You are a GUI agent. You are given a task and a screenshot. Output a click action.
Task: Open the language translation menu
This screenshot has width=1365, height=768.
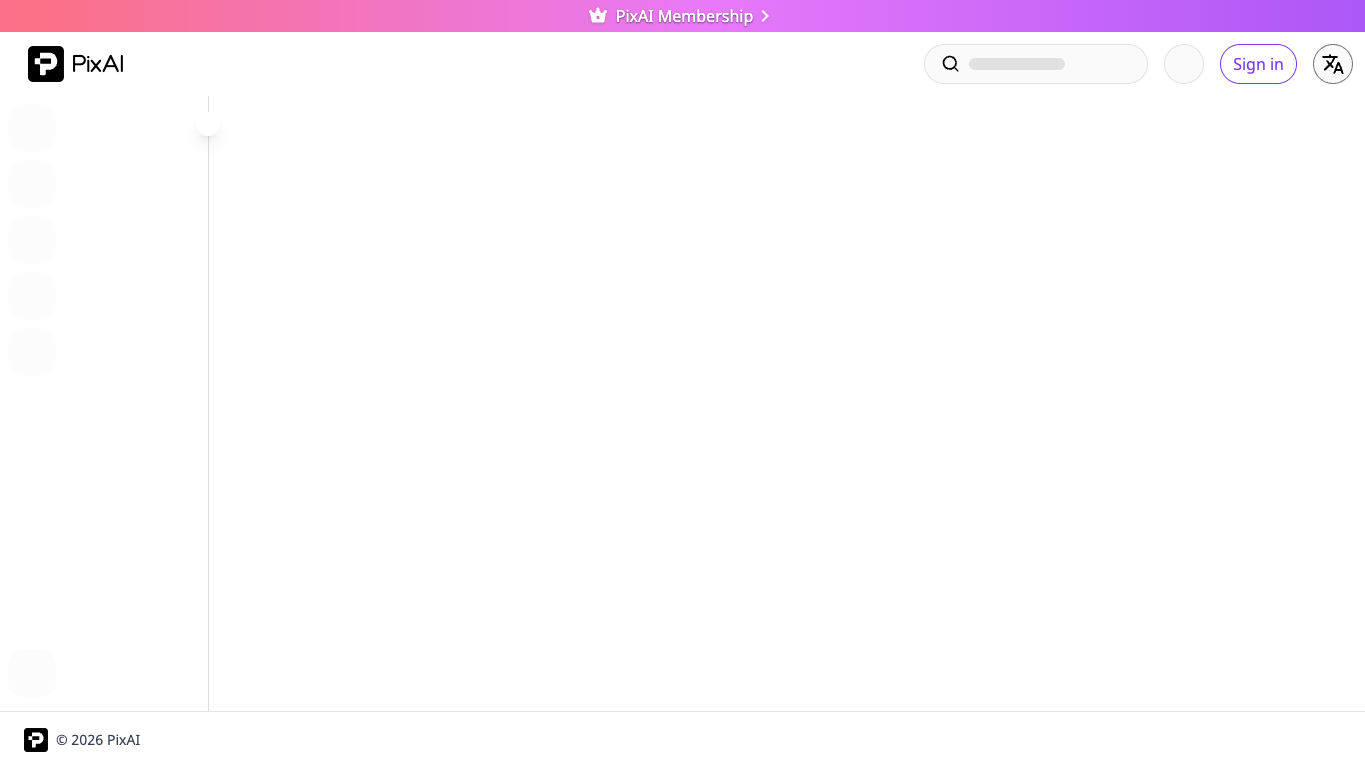tap(1333, 64)
